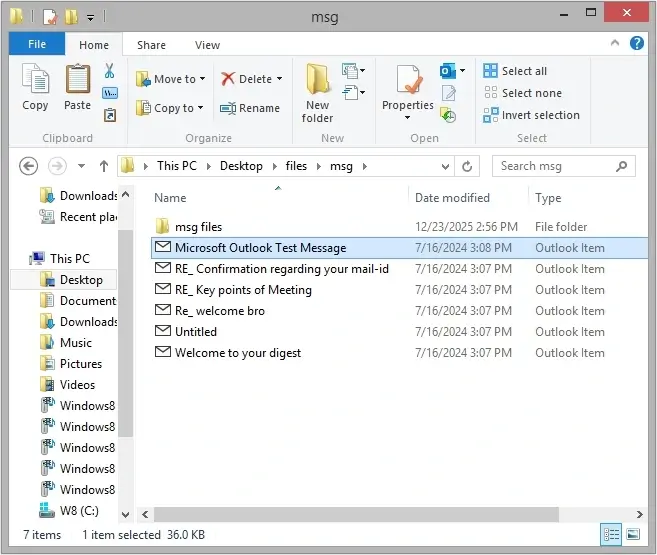
Task: Open with Outlook icon in Open group
Action: click(x=447, y=71)
